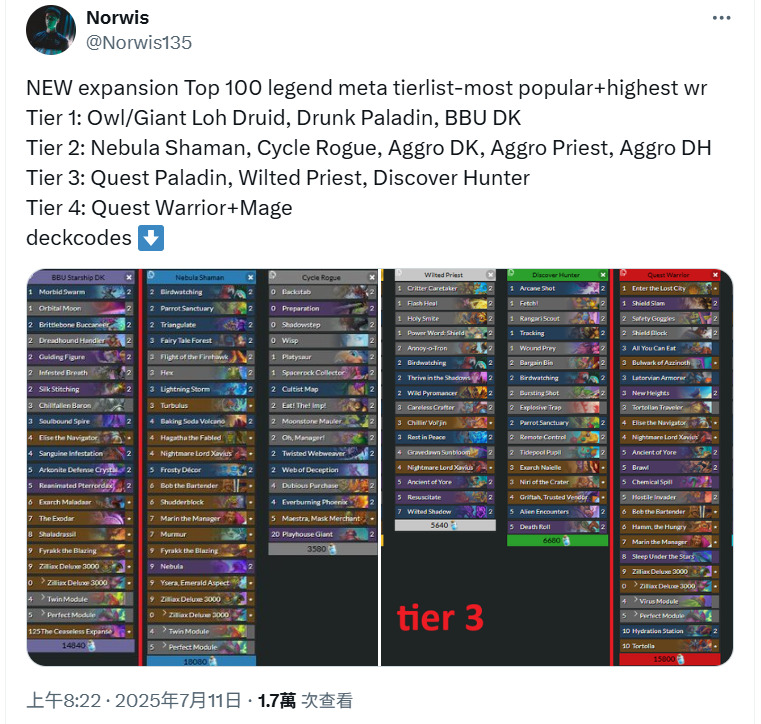Select Playhouse Giant card in Cycle Rogue
Viewport: 761px width, 724px height.
point(323,534)
